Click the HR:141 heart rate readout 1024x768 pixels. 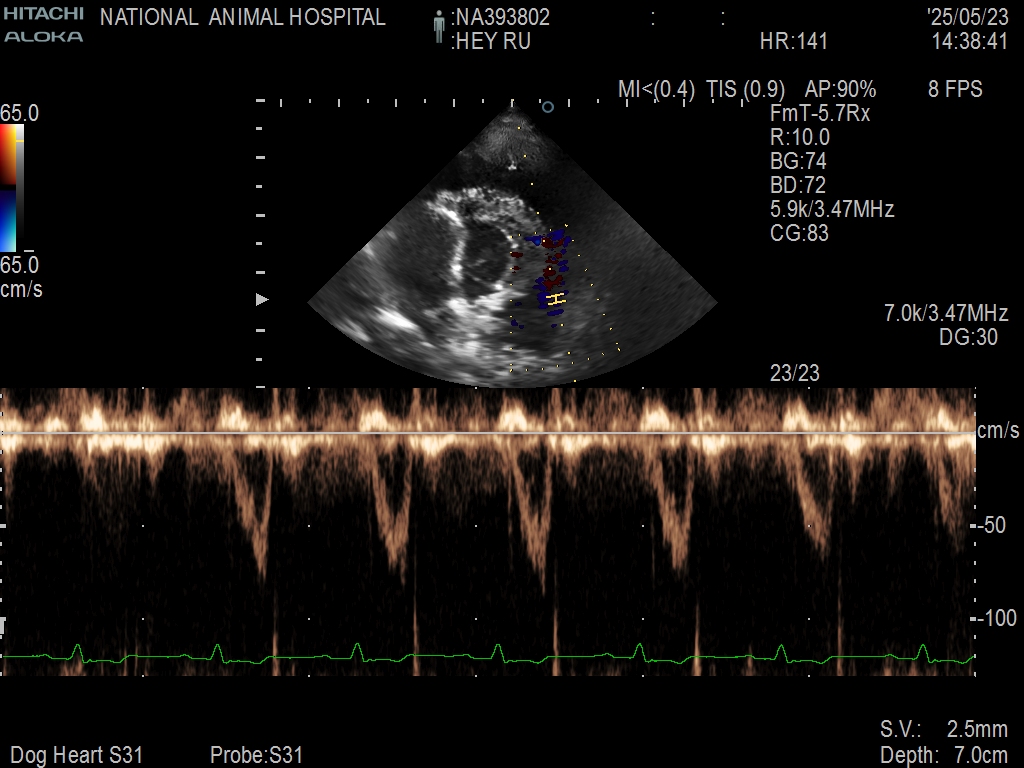(794, 42)
